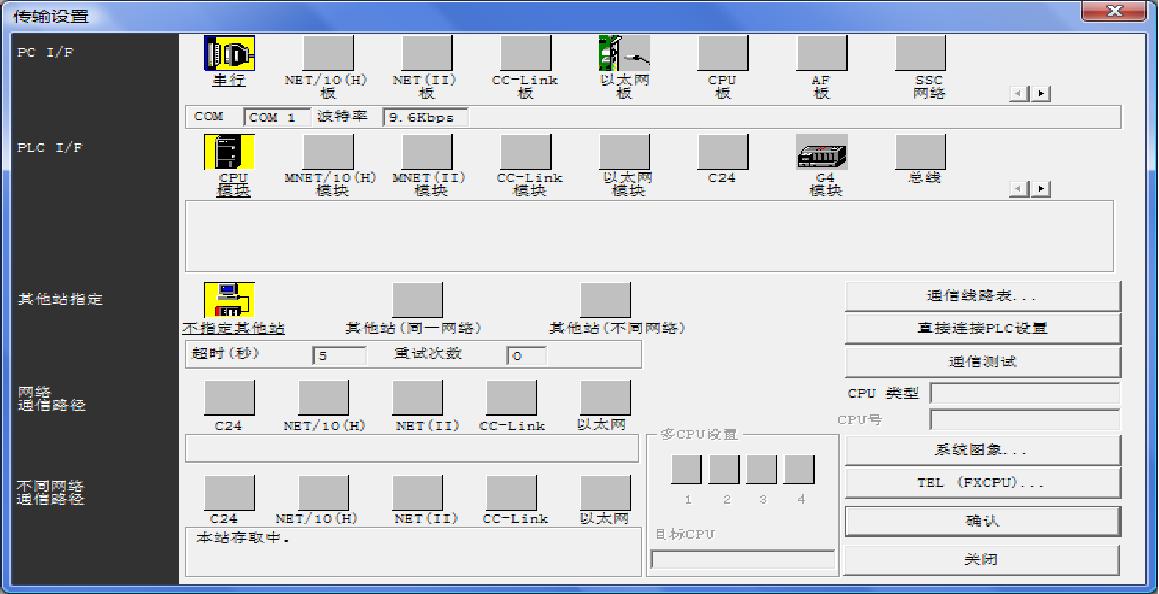The image size is (1159, 594).
Task: Pick the C24 icon in PLC I/F row
Action: click(x=722, y=152)
